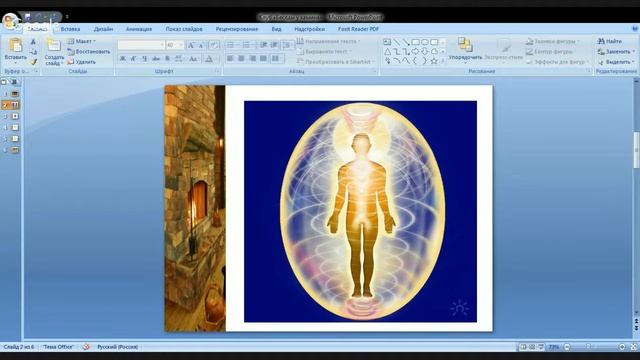Viewport: 640px width, 360px height.
Task: Expand the shapes gallery more arrow
Action: point(443,61)
